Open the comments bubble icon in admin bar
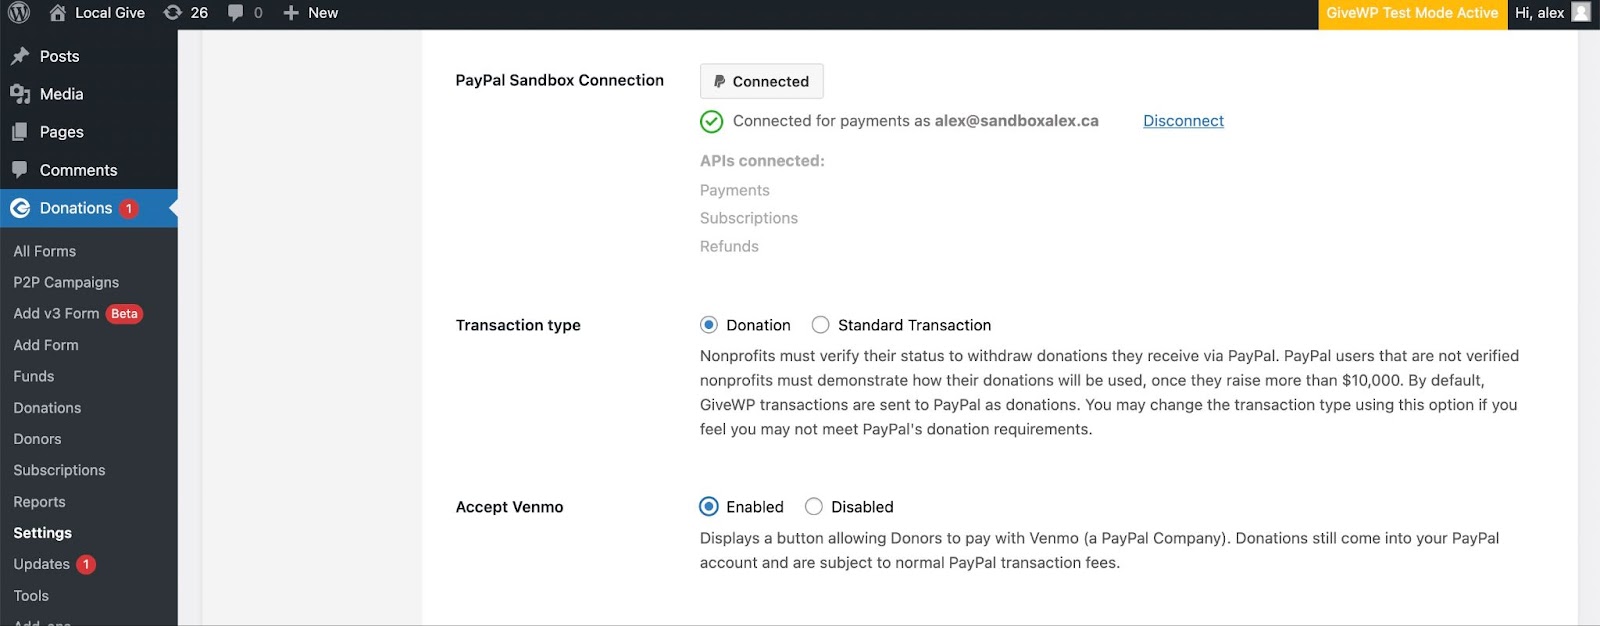Image resolution: width=1600 pixels, height=626 pixels. click(235, 13)
